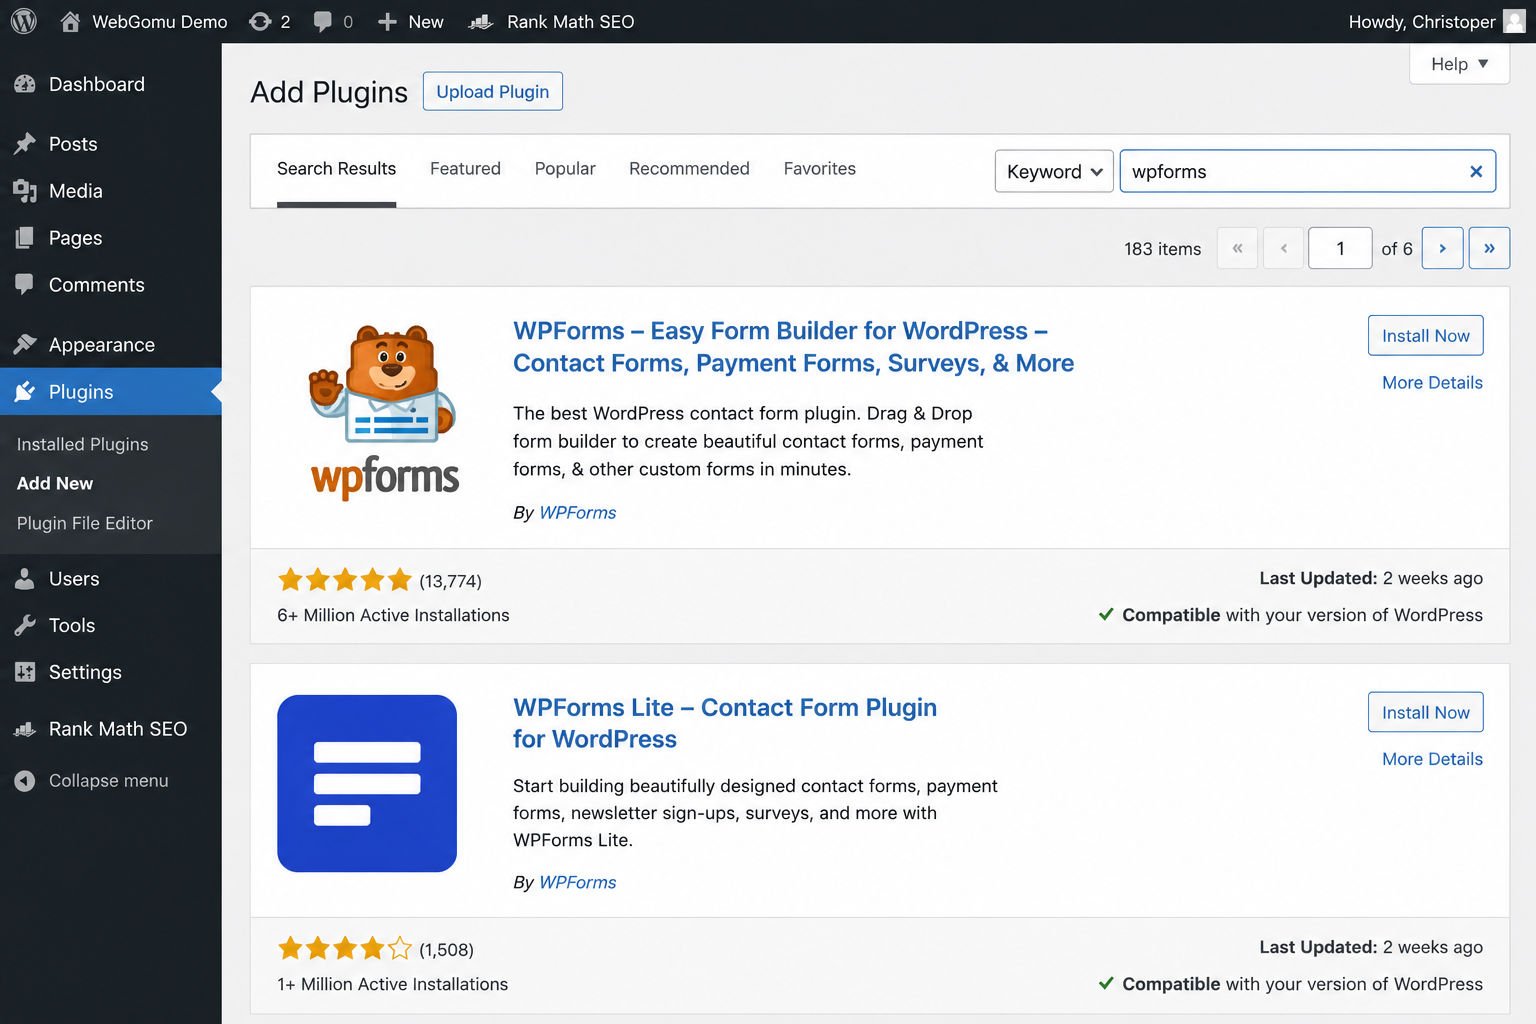Screen dimensions: 1536x1024
Task: Click the Posts pushpin icon
Action: 25,144
